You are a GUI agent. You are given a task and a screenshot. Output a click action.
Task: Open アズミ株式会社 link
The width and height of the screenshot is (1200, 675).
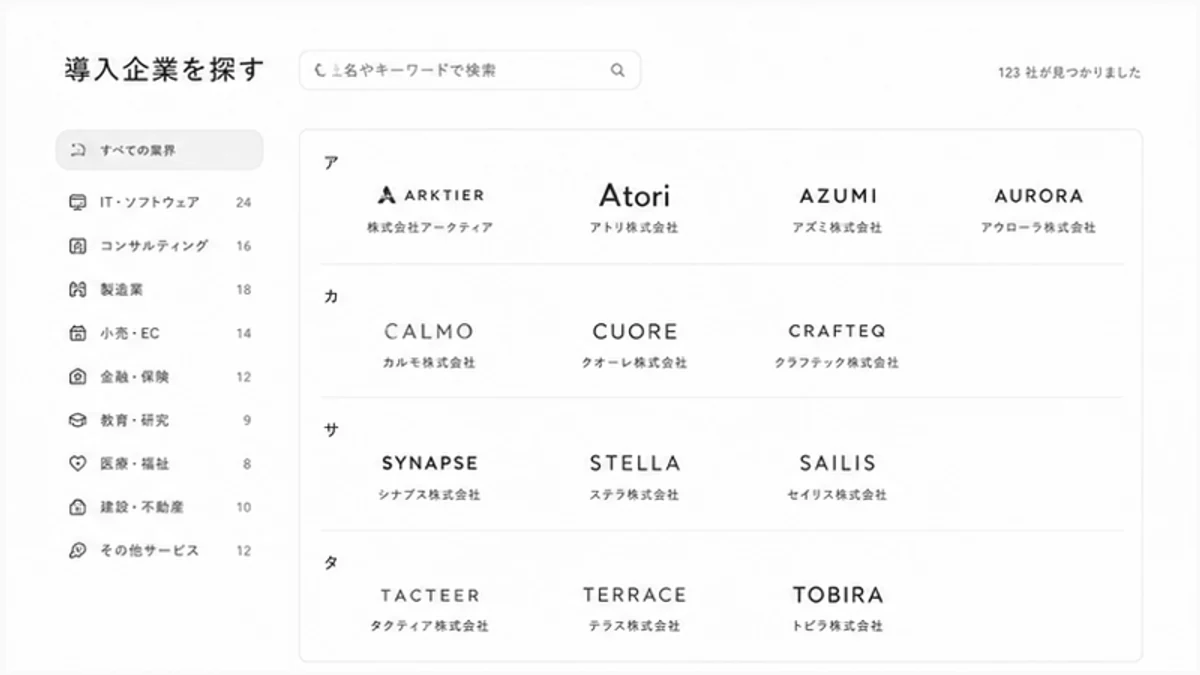tap(838, 228)
